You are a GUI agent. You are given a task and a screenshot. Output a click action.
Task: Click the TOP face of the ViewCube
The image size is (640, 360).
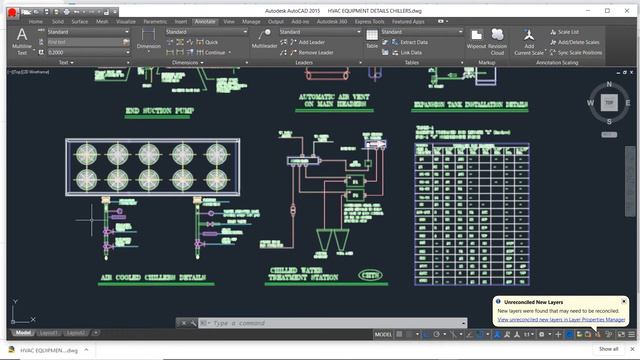point(609,102)
